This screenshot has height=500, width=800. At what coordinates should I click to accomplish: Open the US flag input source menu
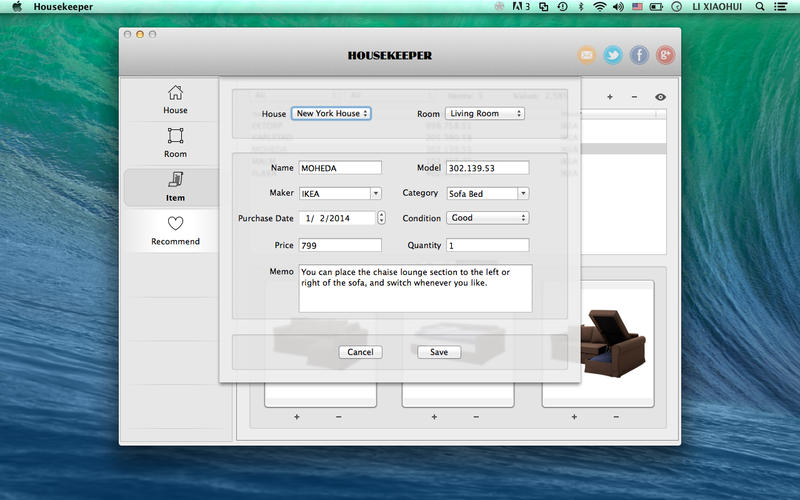tap(637, 7)
